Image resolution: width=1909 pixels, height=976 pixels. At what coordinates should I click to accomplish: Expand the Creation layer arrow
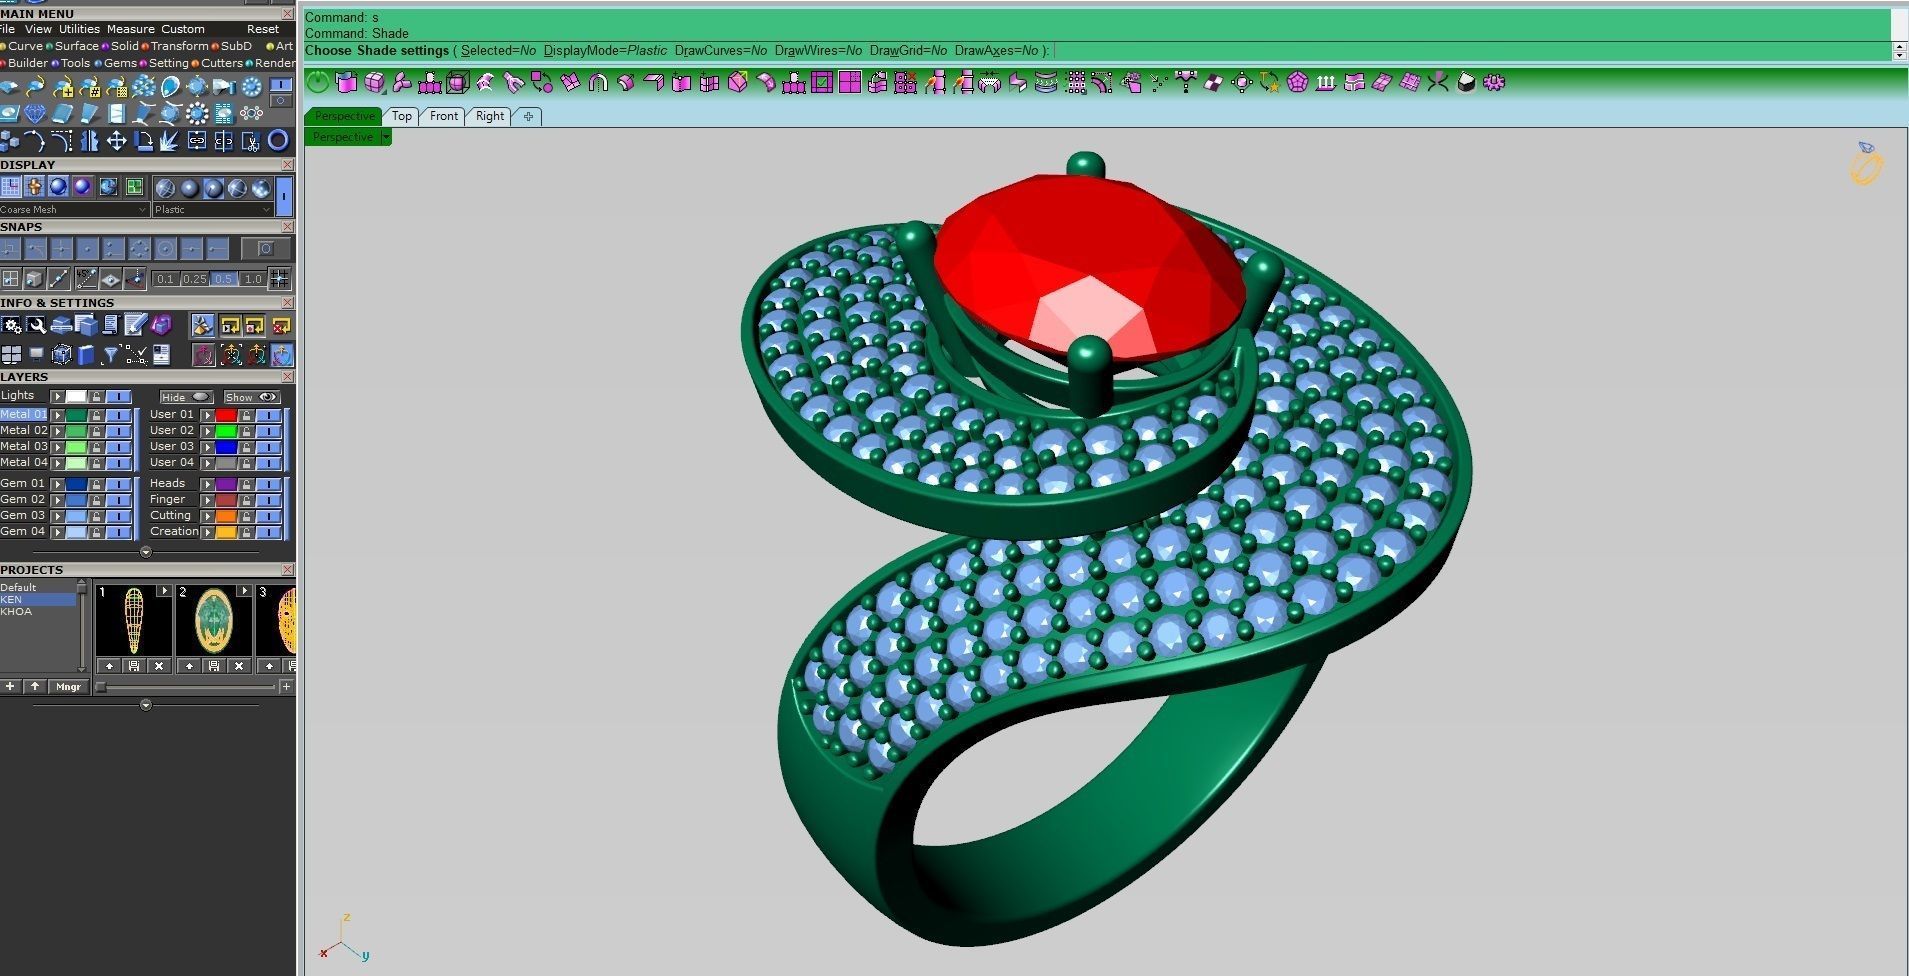pos(208,532)
